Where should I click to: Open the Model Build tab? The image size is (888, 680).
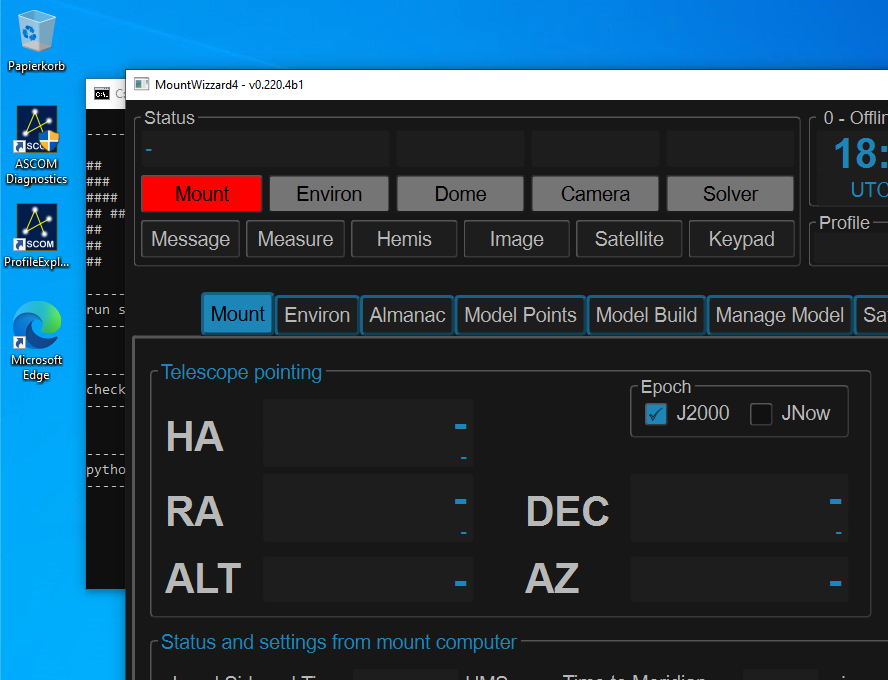pos(646,315)
